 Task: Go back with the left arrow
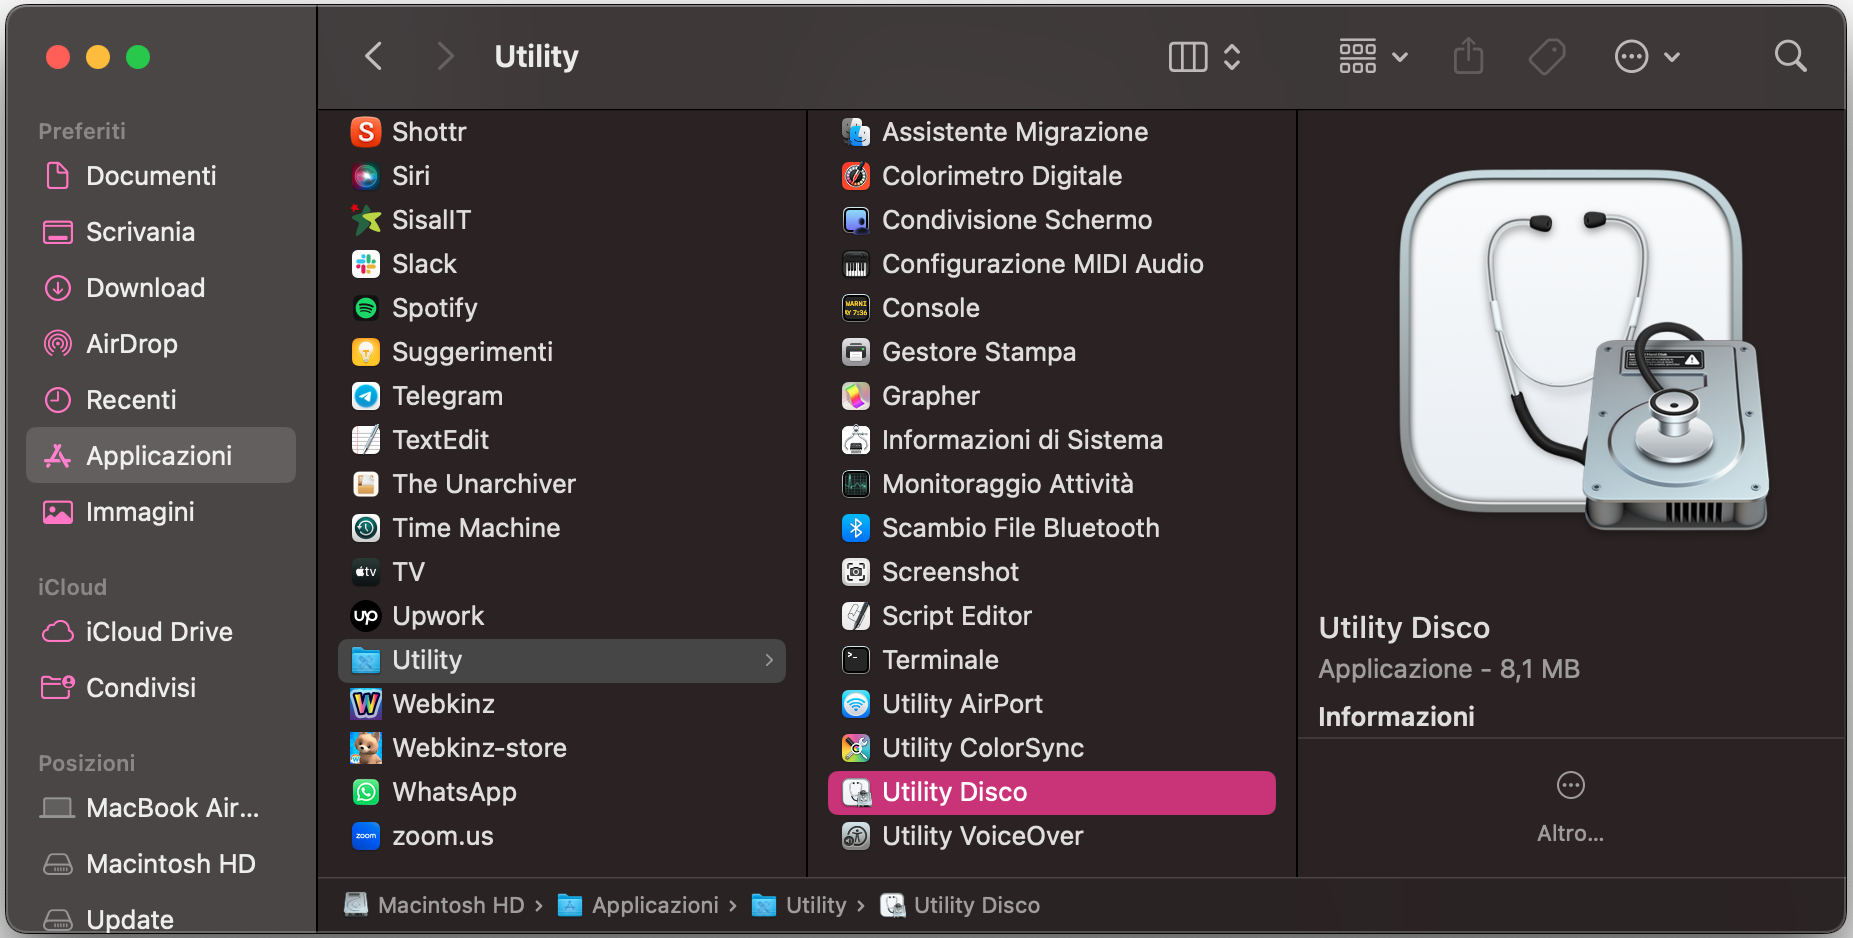374,56
